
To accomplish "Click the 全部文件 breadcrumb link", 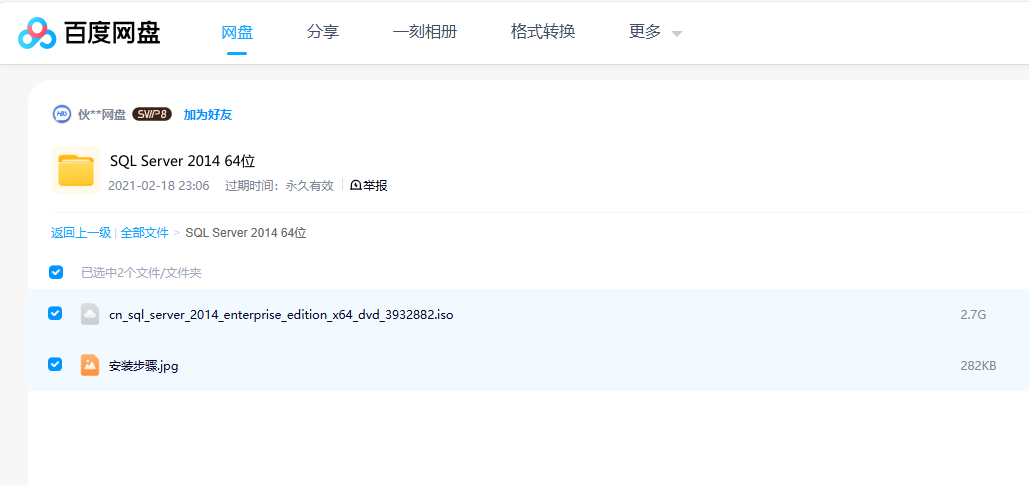I will [x=145, y=233].
